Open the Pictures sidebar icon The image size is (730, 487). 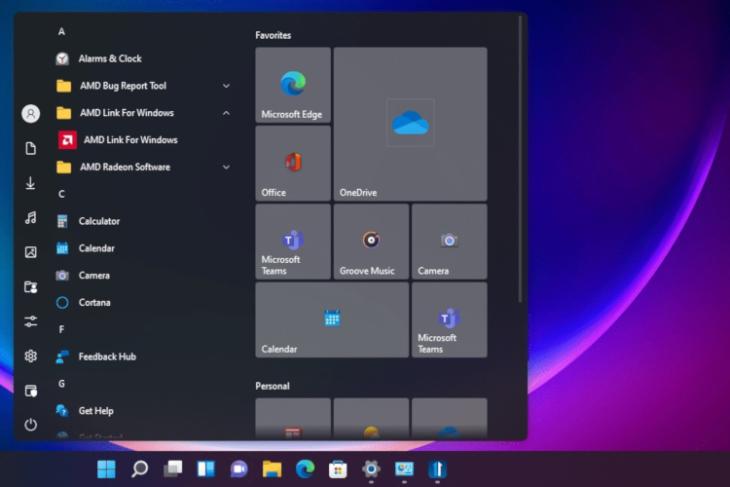click(x=31, y=252)
